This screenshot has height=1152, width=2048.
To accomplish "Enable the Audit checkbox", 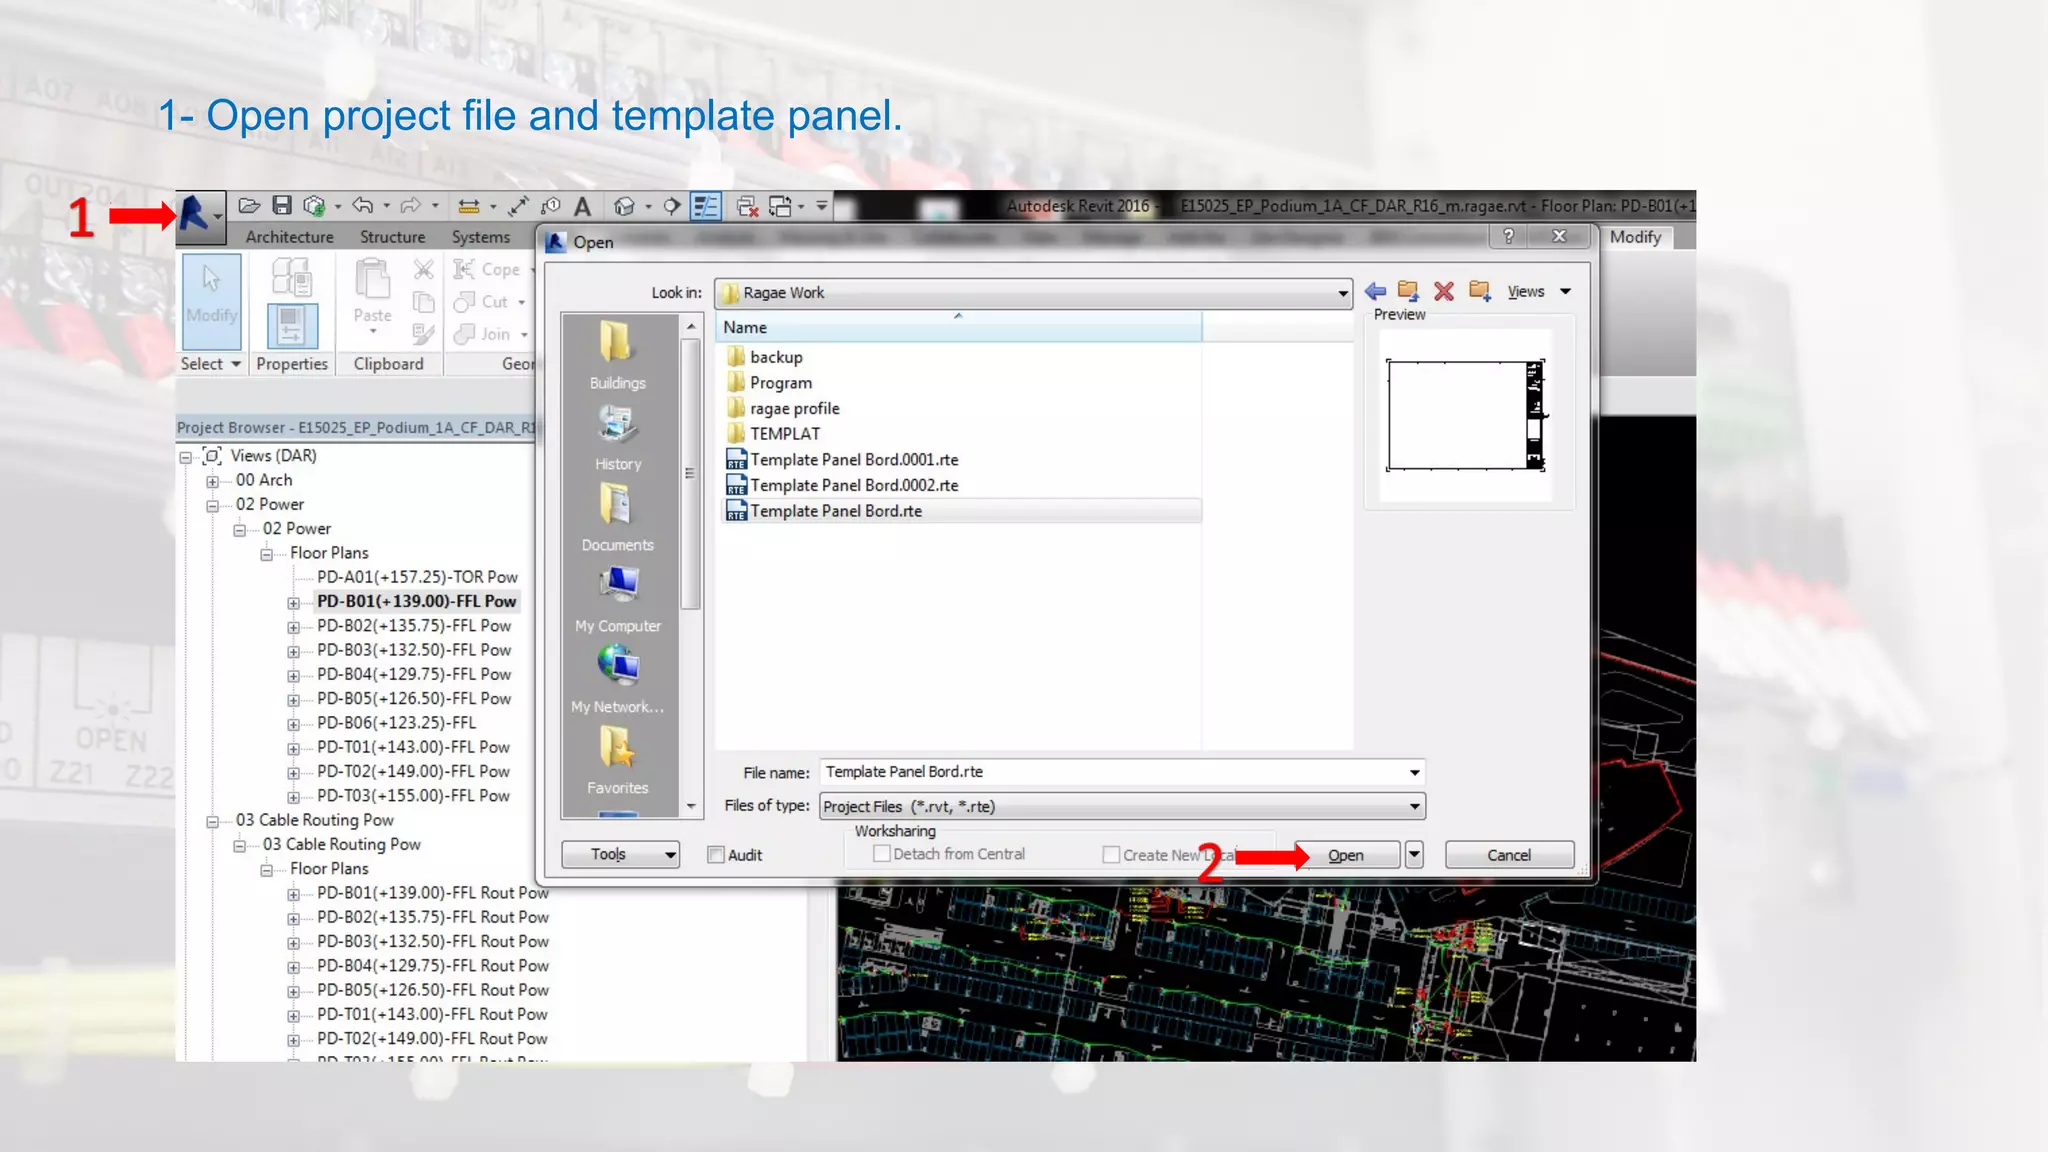I will tap(716, 855).
